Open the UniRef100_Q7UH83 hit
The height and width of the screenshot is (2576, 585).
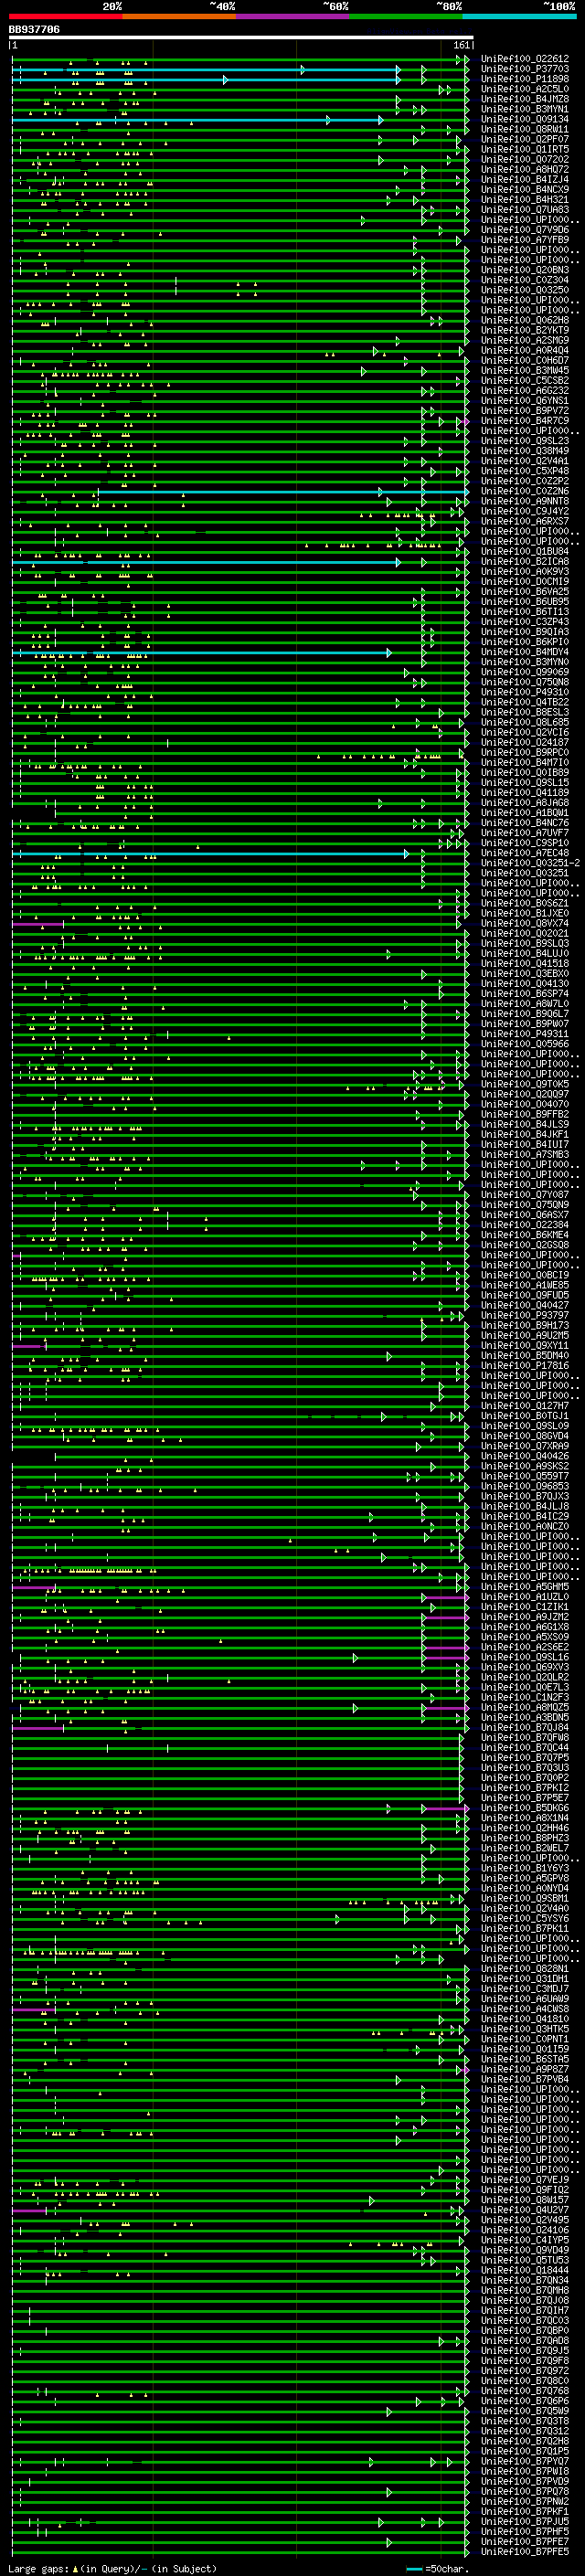tap(525, 209)
